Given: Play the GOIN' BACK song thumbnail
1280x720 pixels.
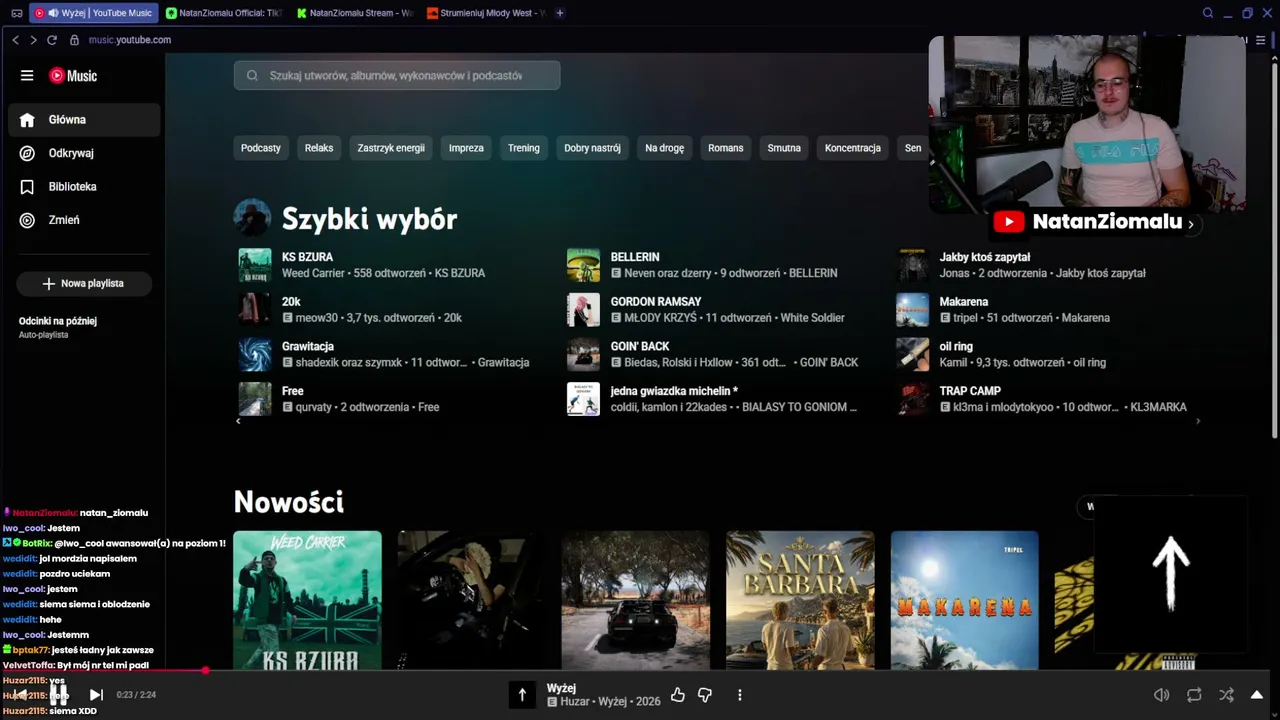Looking at the screenshot, I should point(583,354).
